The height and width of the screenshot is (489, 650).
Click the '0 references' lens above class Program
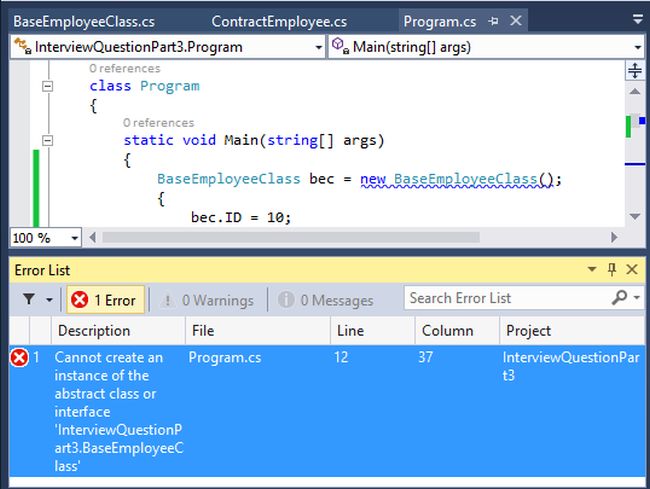[125, 68]
